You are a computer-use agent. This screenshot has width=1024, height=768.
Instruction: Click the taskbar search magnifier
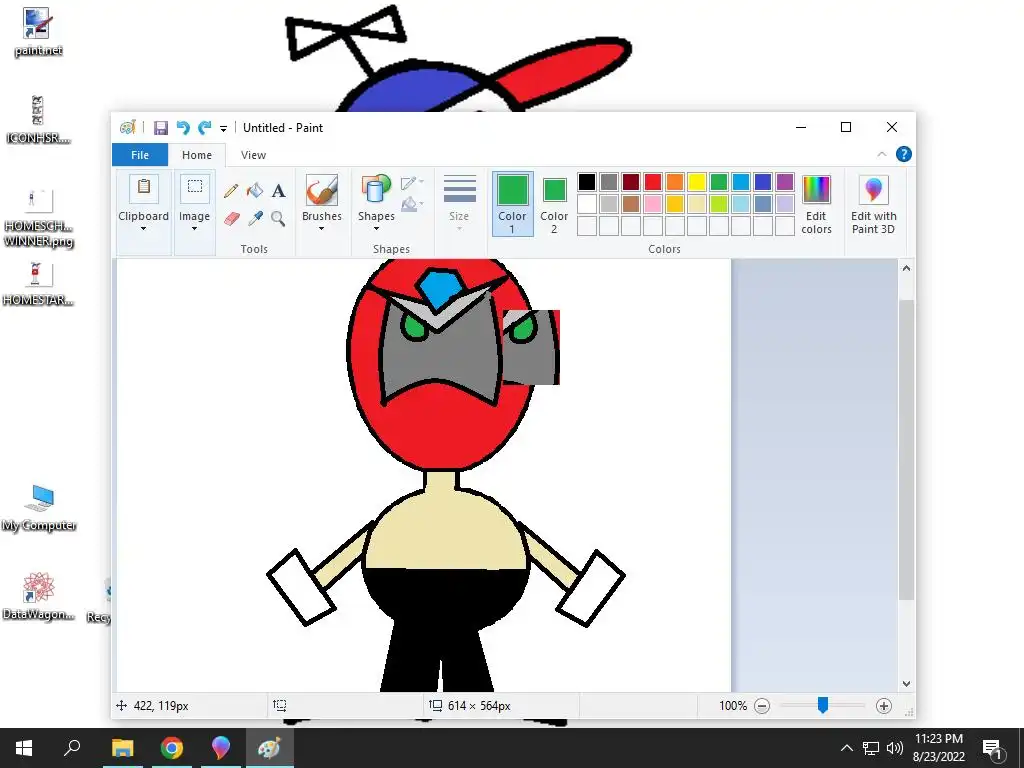(x=72, y=748)
